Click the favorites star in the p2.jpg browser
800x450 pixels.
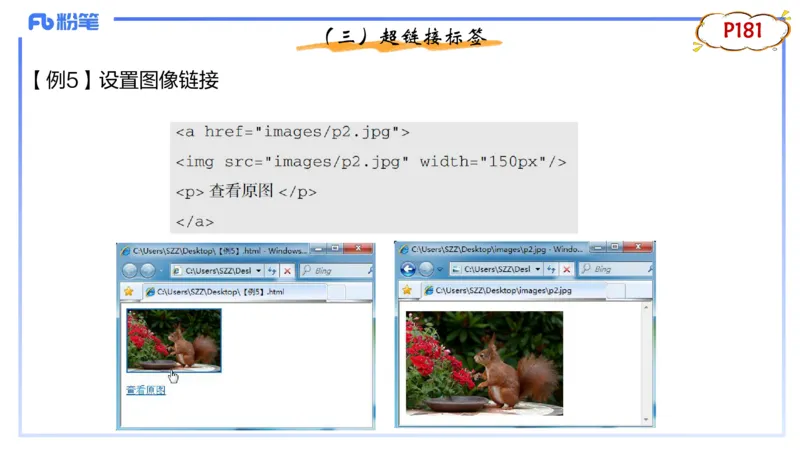[407, 290]
